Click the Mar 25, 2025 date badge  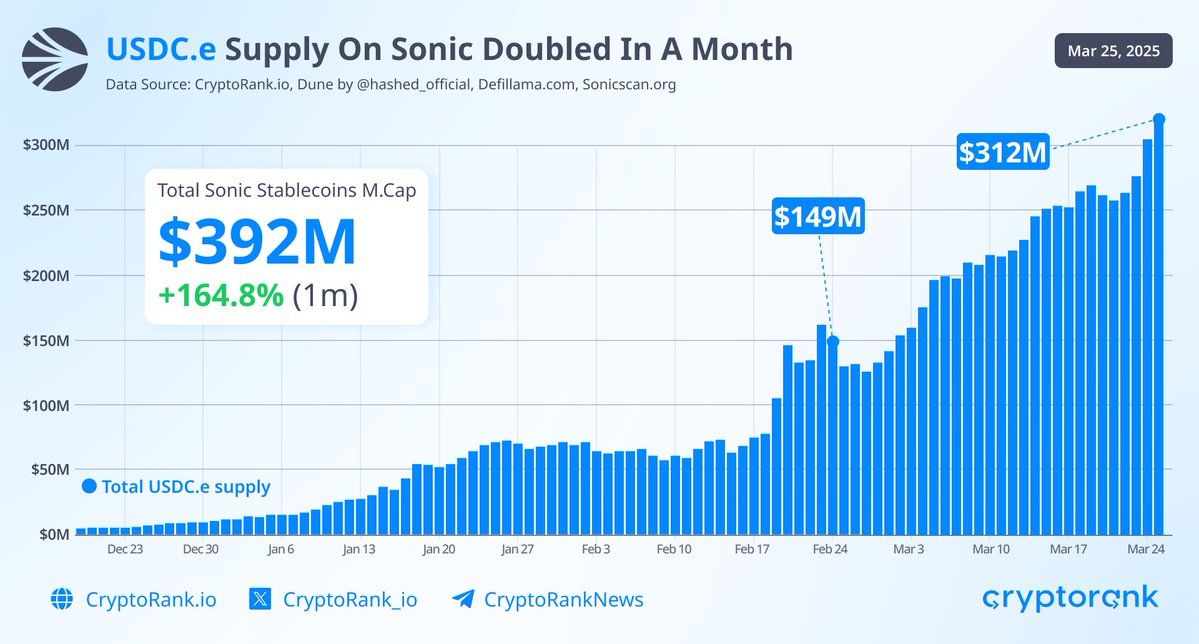pyautogui.click(x=1113, y=50)
